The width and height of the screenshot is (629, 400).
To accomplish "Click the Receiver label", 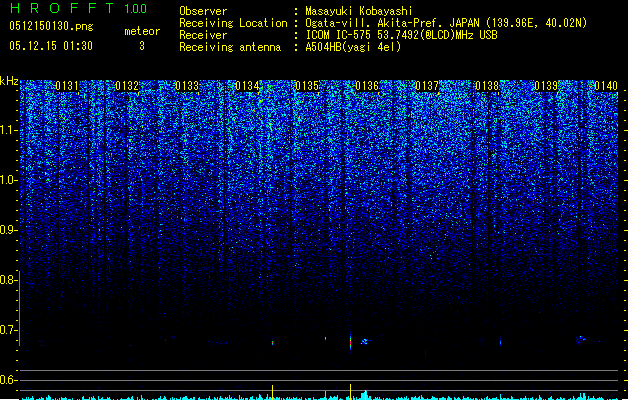I will pyautogui.click(x=203, y=35).
